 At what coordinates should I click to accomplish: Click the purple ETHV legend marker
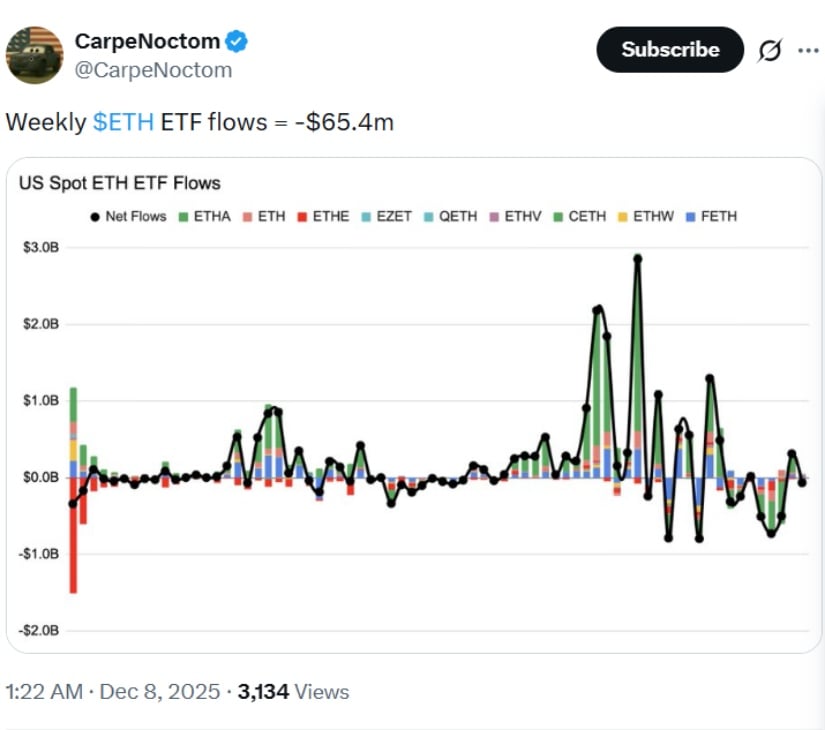click(494, 215)
